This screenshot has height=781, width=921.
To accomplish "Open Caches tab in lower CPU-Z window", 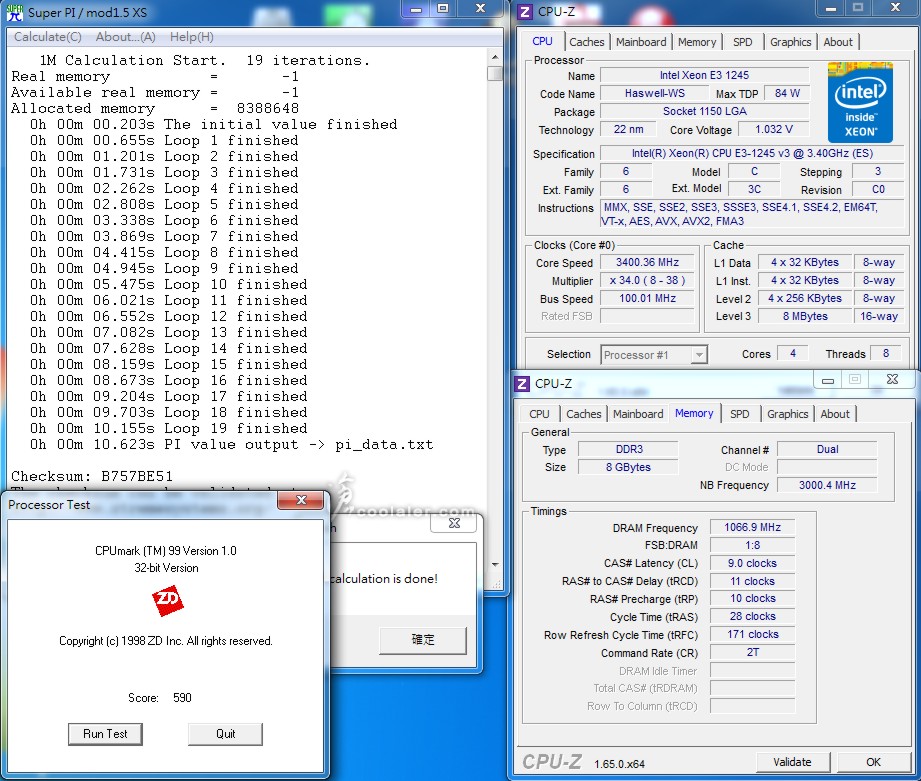I will click(583, 413).
